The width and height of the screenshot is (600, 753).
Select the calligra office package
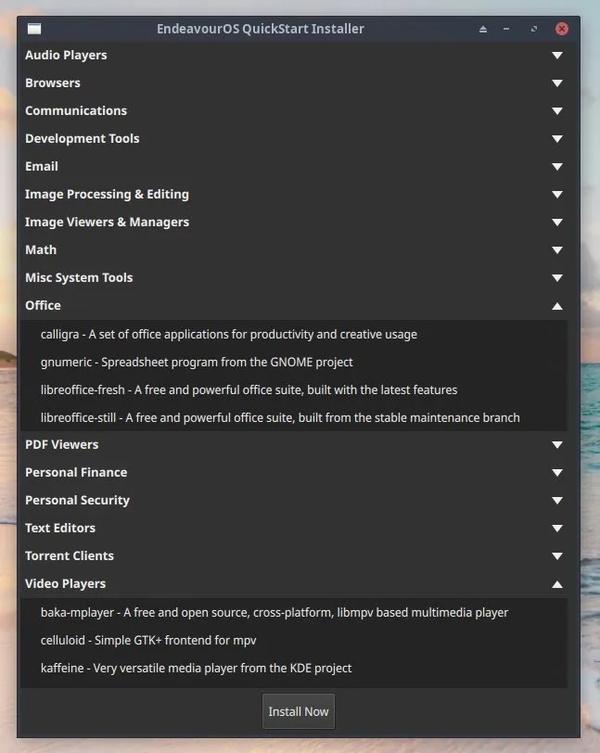[x=229, y=334]
